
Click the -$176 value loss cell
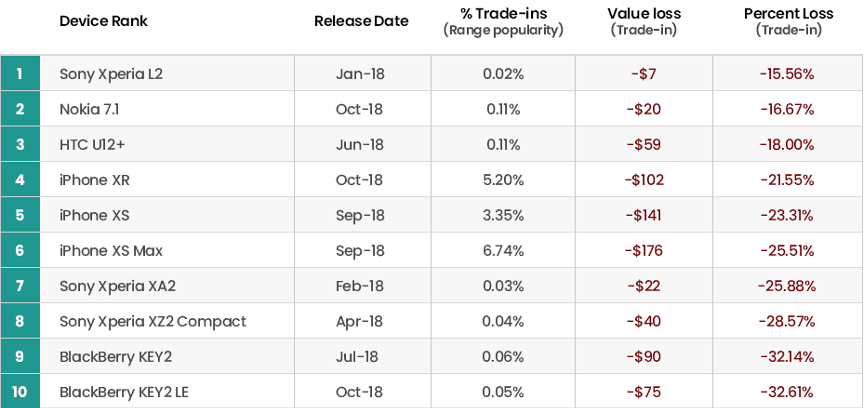pos(644,251)
